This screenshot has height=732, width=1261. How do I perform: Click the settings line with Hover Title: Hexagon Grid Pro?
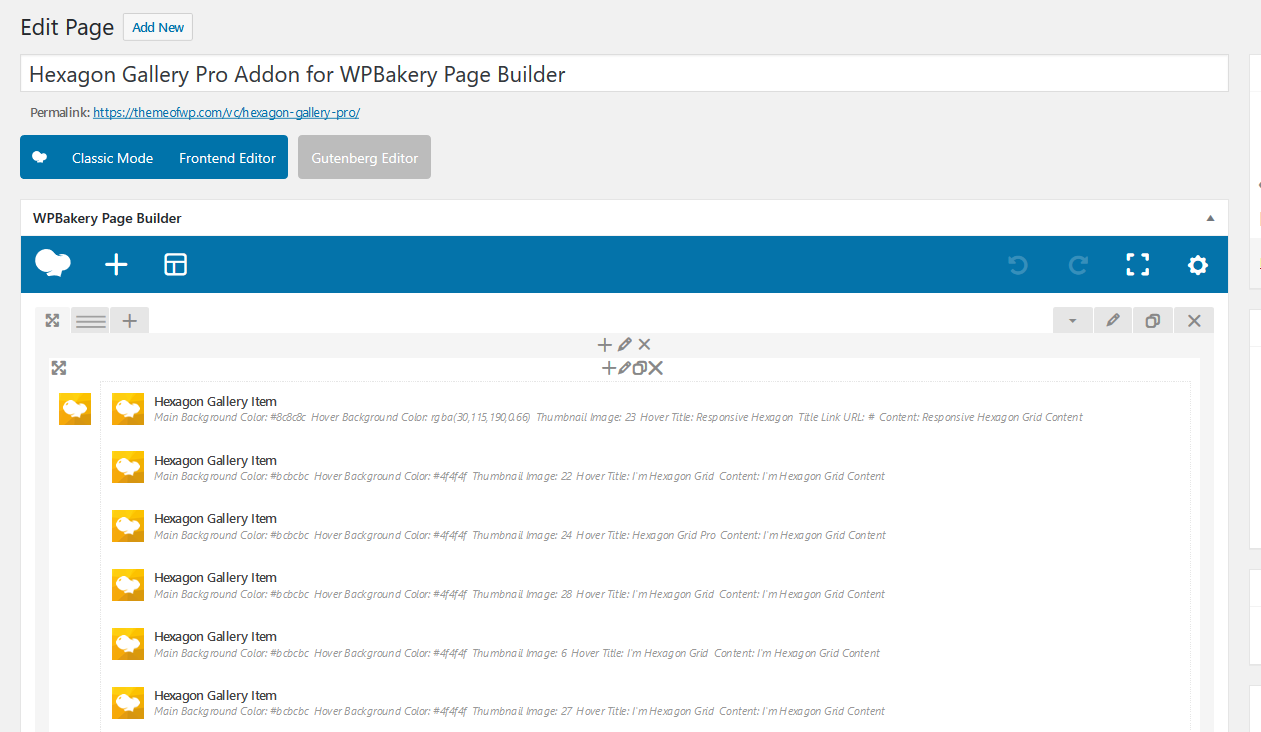click(x=520, y=535)
